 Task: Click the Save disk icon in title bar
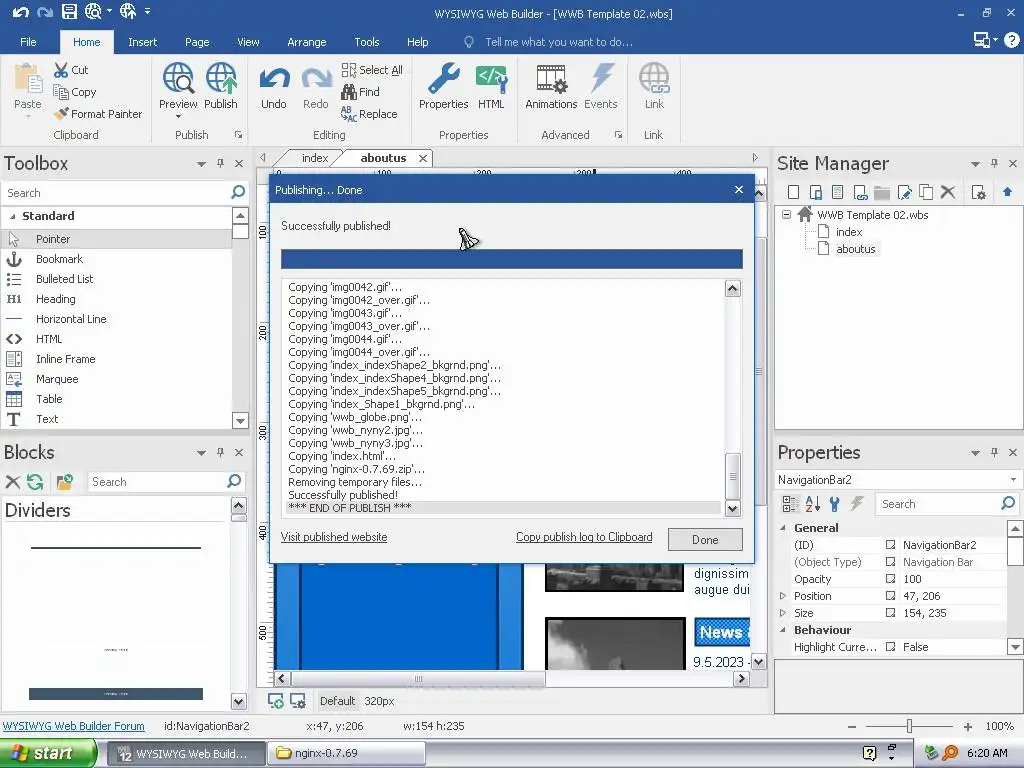pos(69,11)
